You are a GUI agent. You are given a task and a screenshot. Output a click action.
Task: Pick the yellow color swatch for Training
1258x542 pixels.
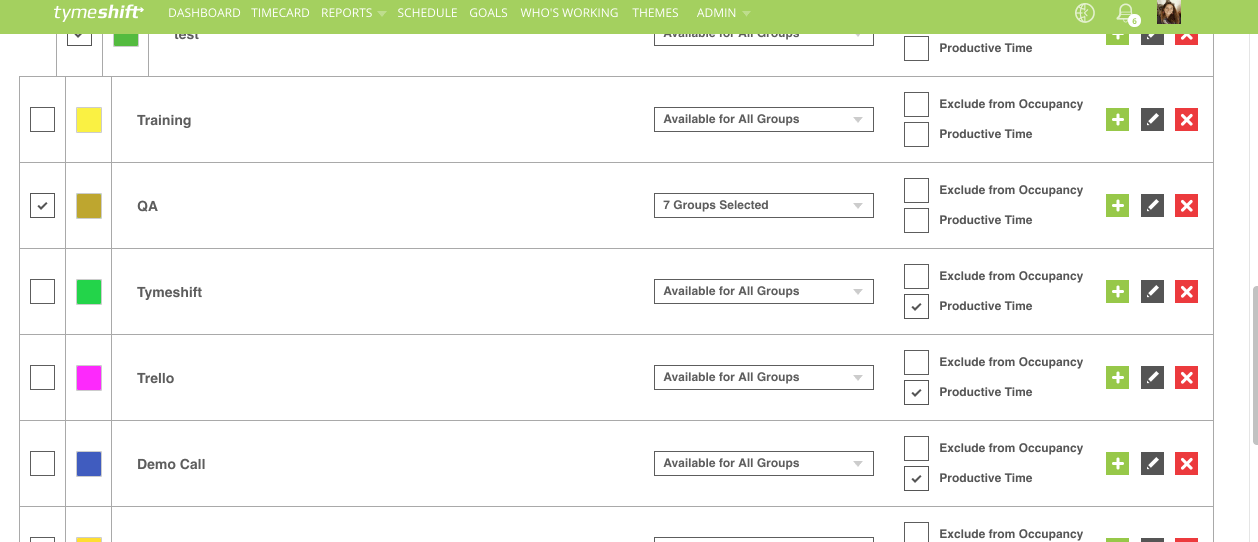89,120
